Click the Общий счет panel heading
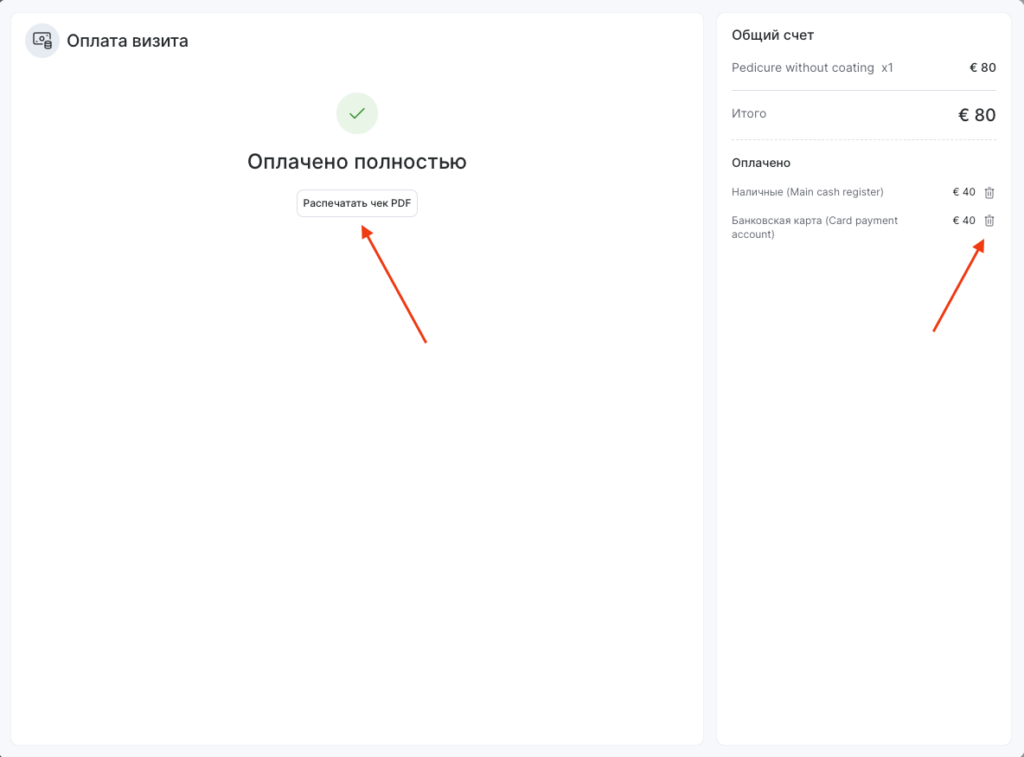 point(773,35)
